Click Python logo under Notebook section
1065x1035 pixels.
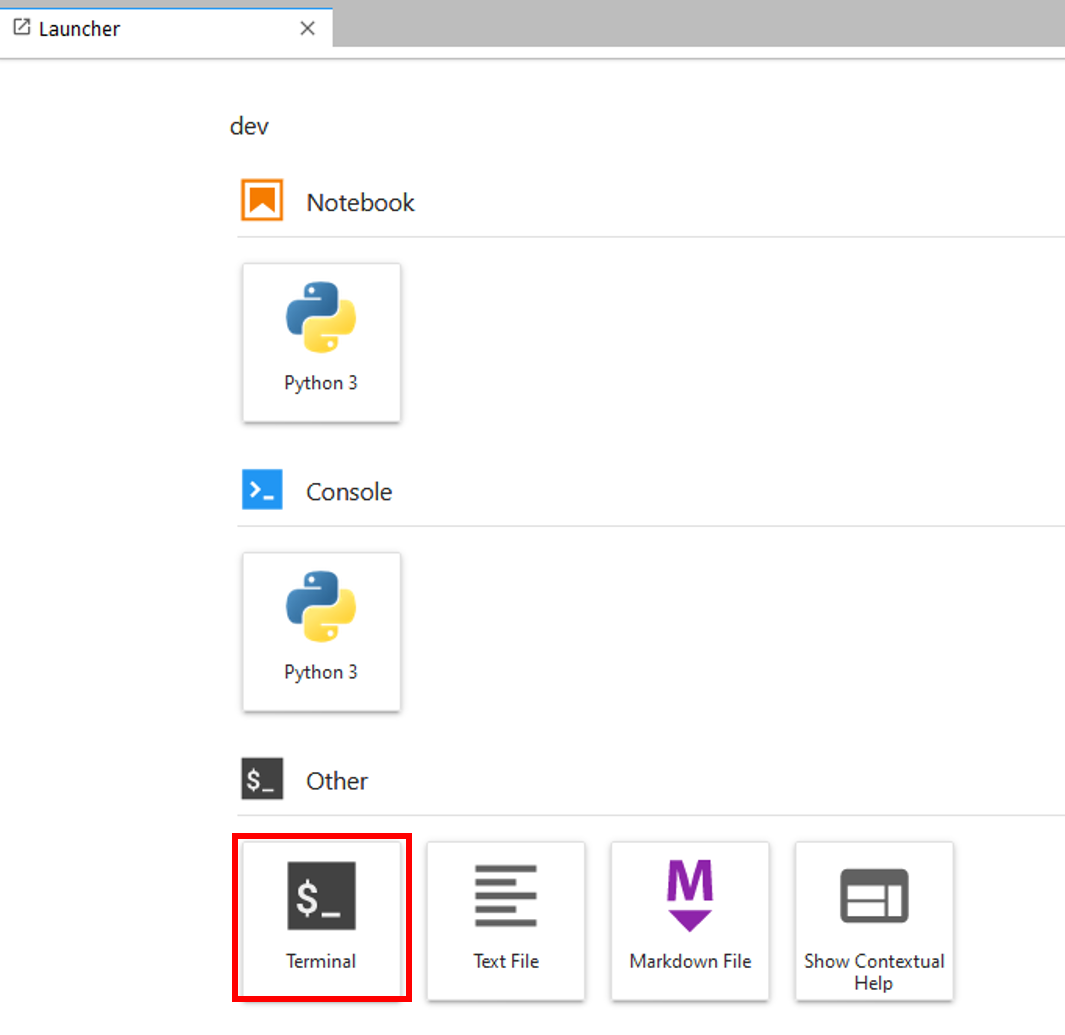pos(321,317)
